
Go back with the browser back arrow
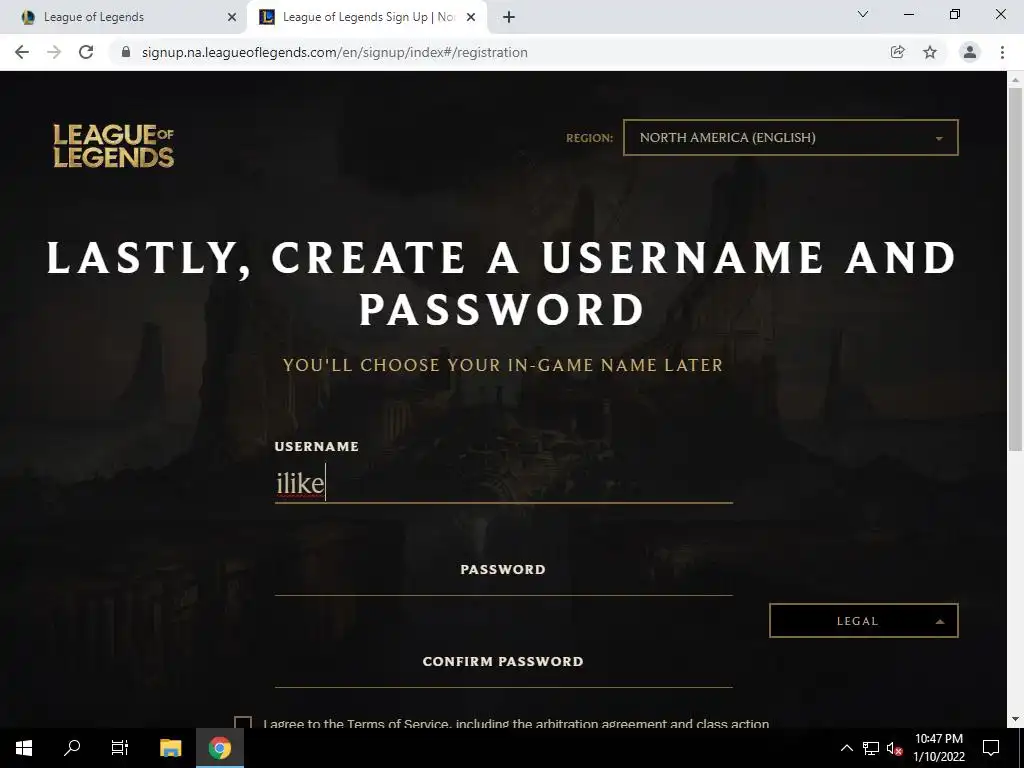22,52
